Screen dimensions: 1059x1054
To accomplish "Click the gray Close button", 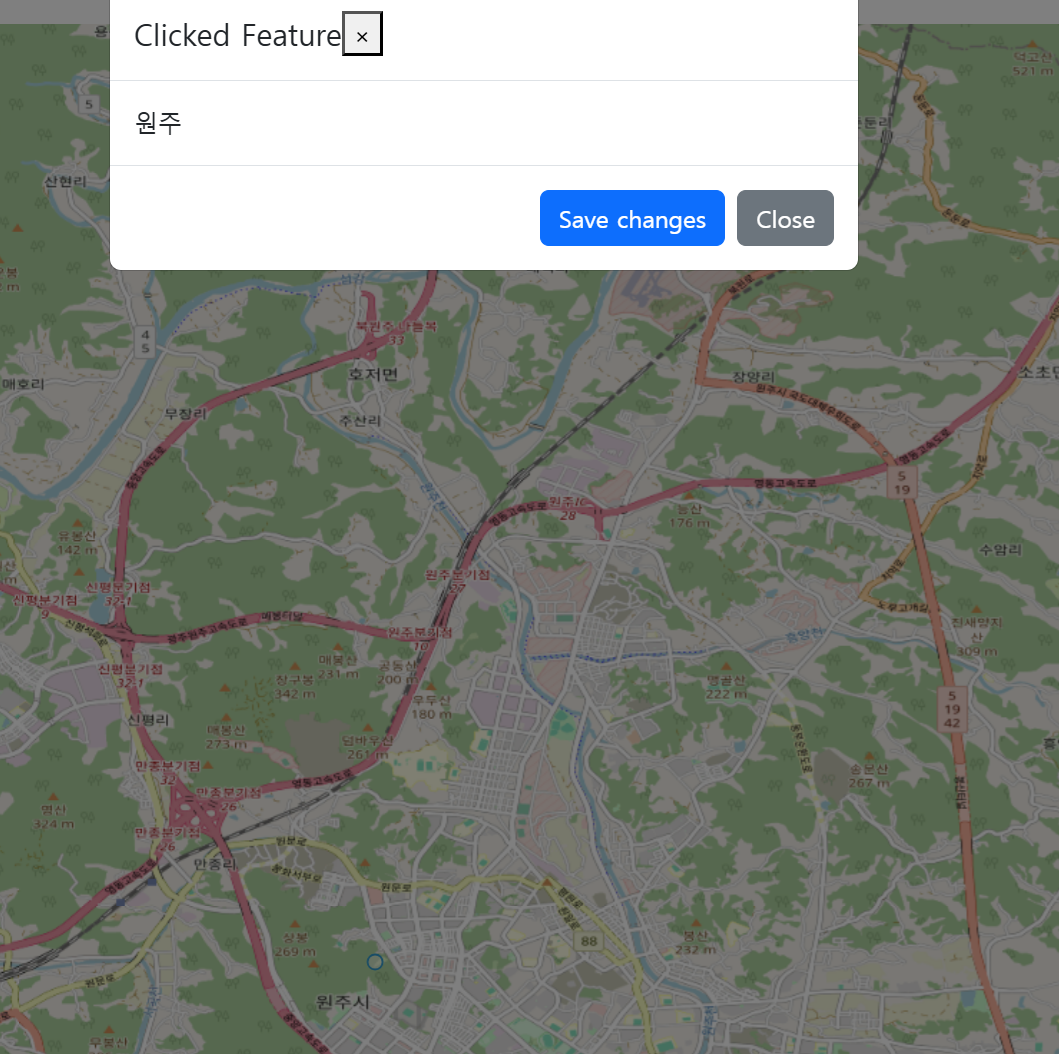I will tap(785, 218).
